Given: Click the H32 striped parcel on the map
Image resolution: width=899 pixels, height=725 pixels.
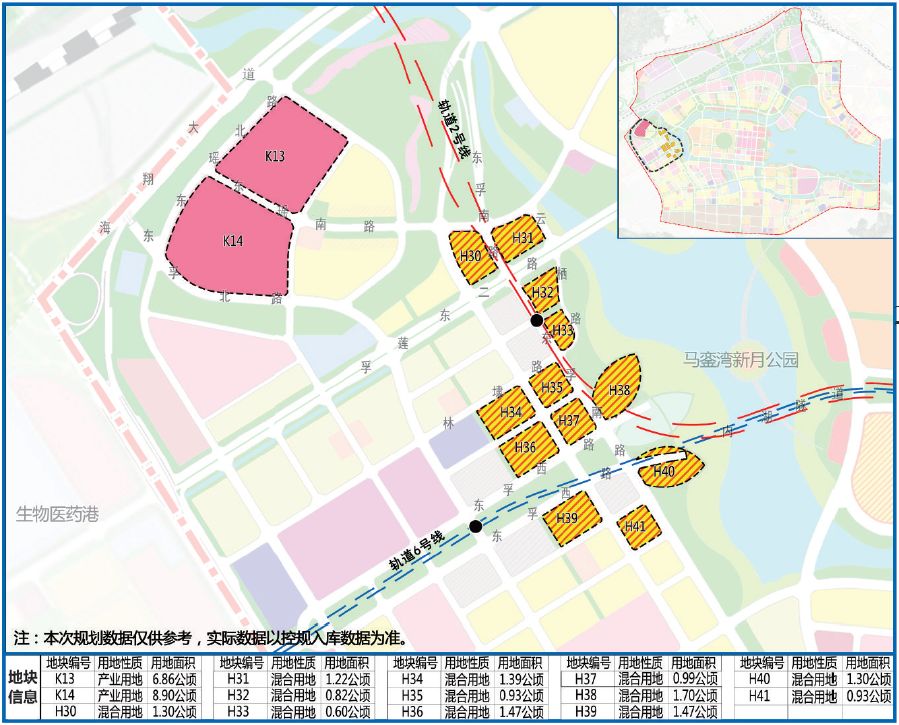Looking at the screenshot, I should click(542, 290).
